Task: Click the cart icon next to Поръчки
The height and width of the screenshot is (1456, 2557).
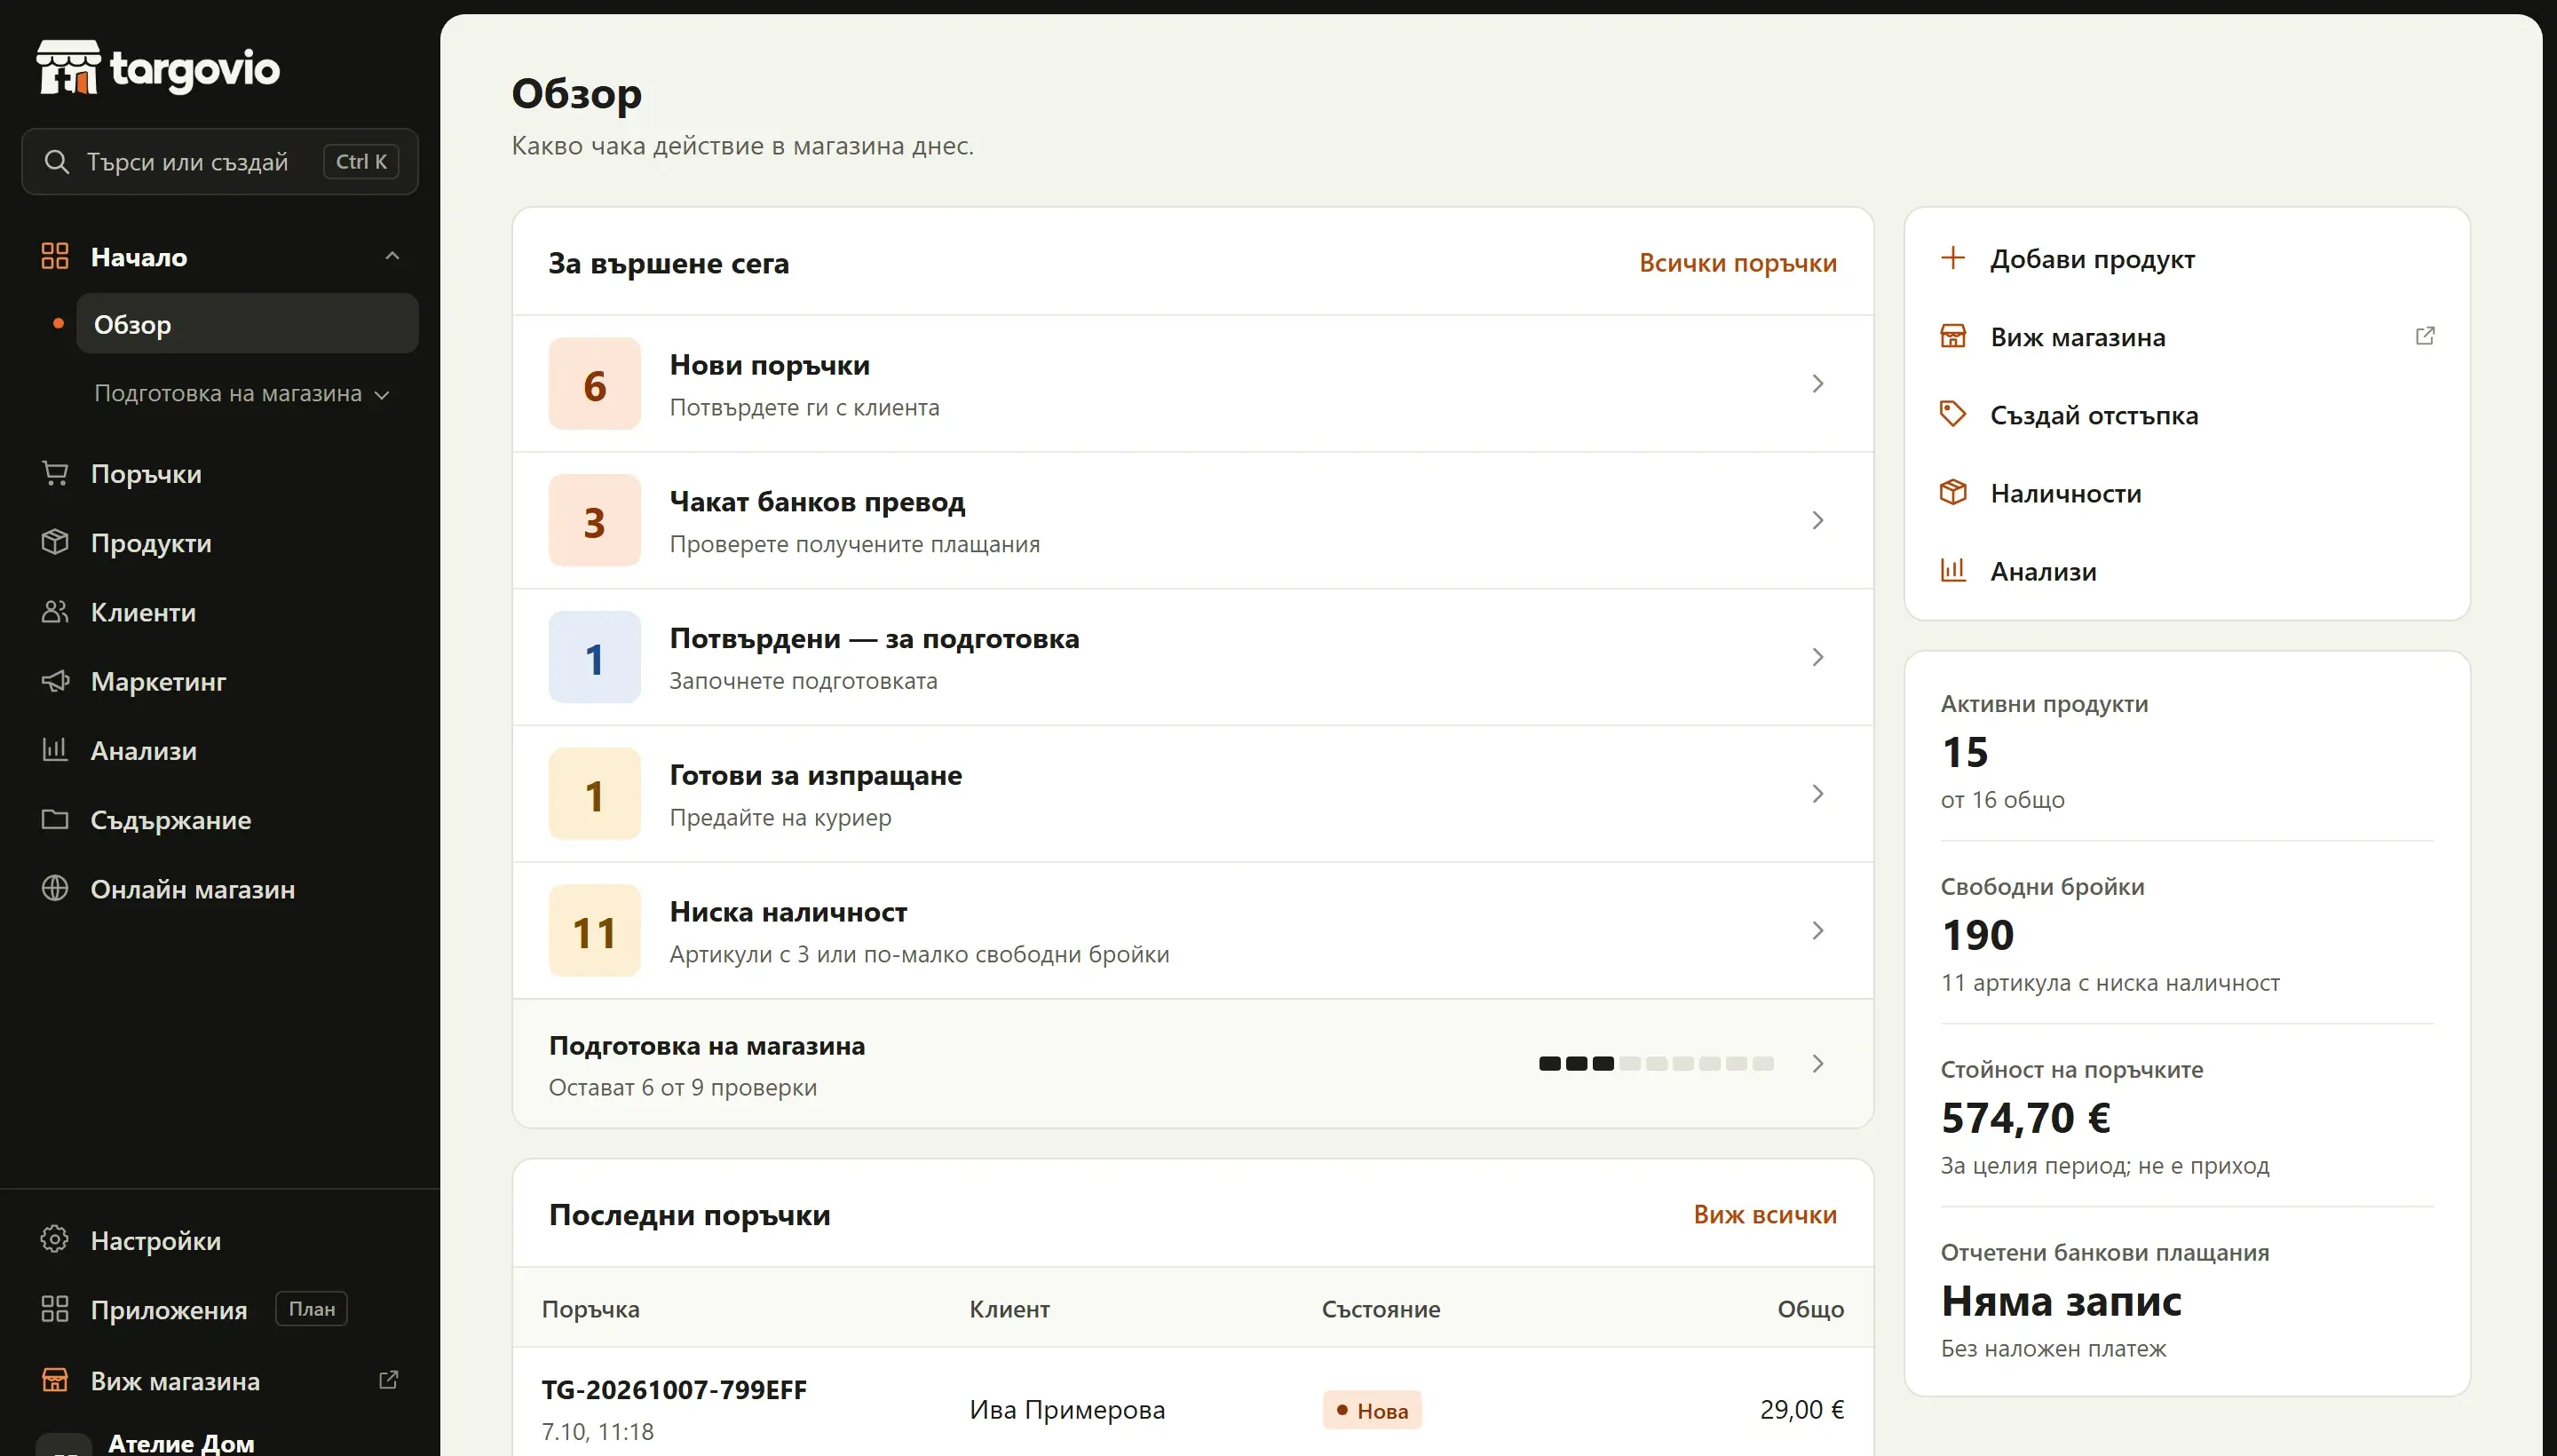Action: [x=55, y=473]
